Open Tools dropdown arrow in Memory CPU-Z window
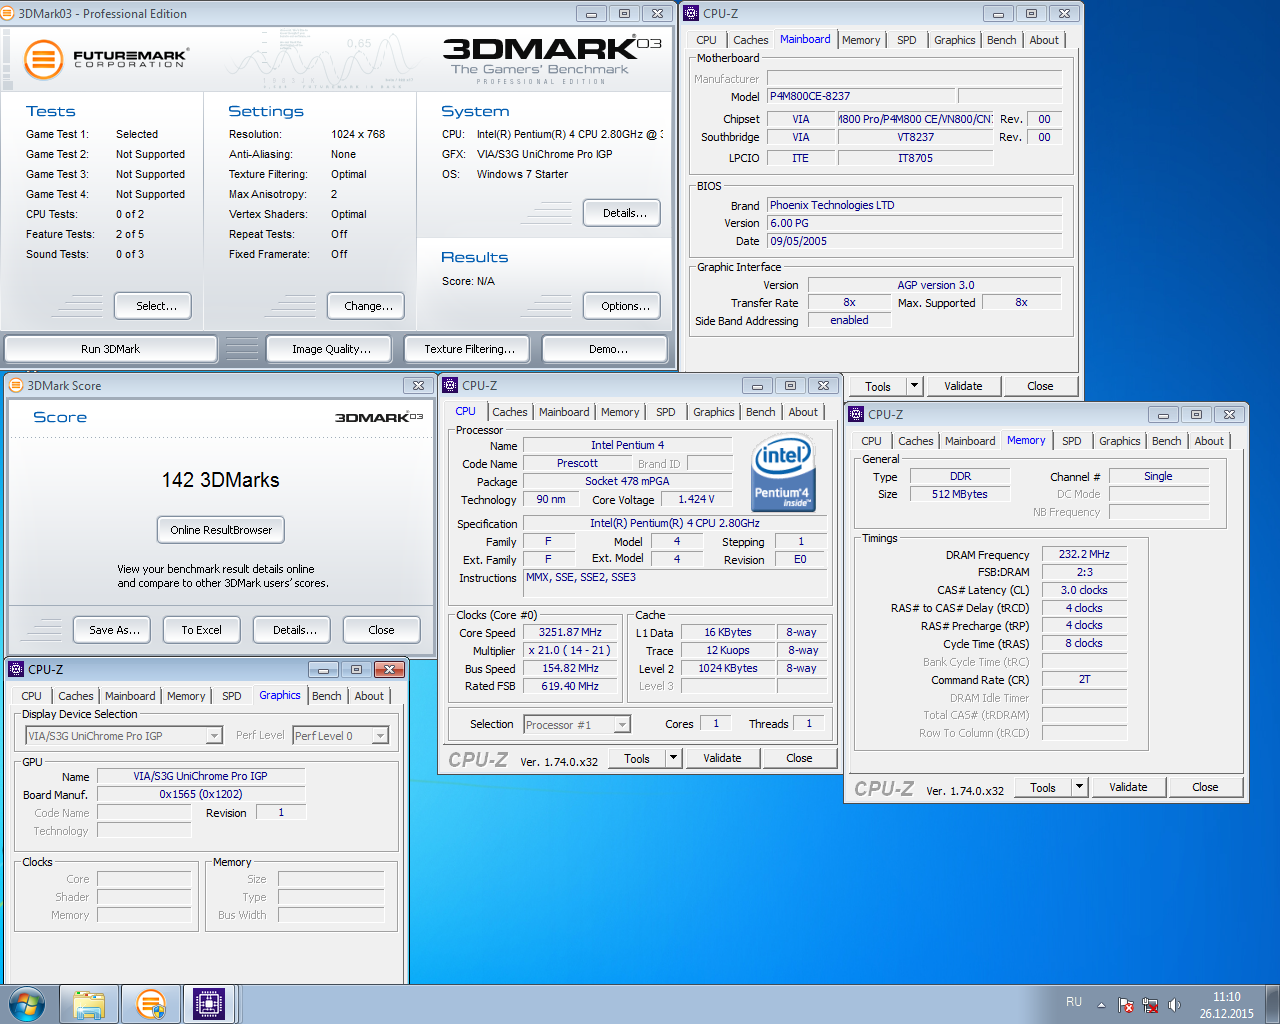1280x1024 pixels. (1079, 787)
